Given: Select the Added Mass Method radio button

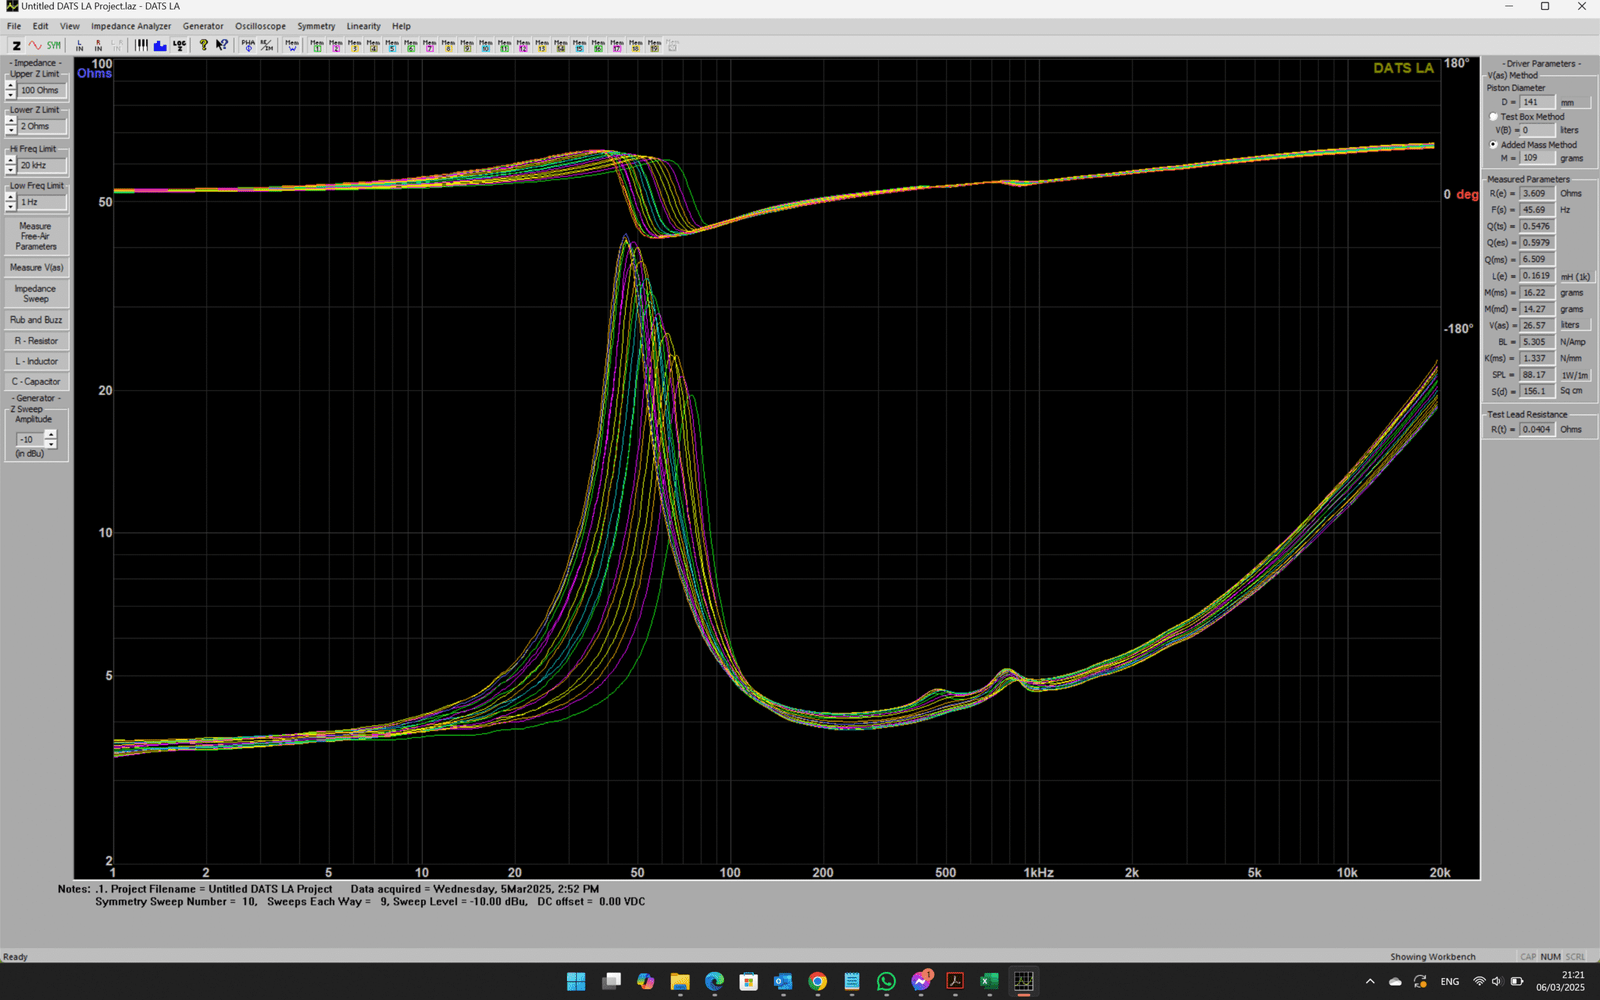Looking at the screenshot, I should tap(1494, 145).
